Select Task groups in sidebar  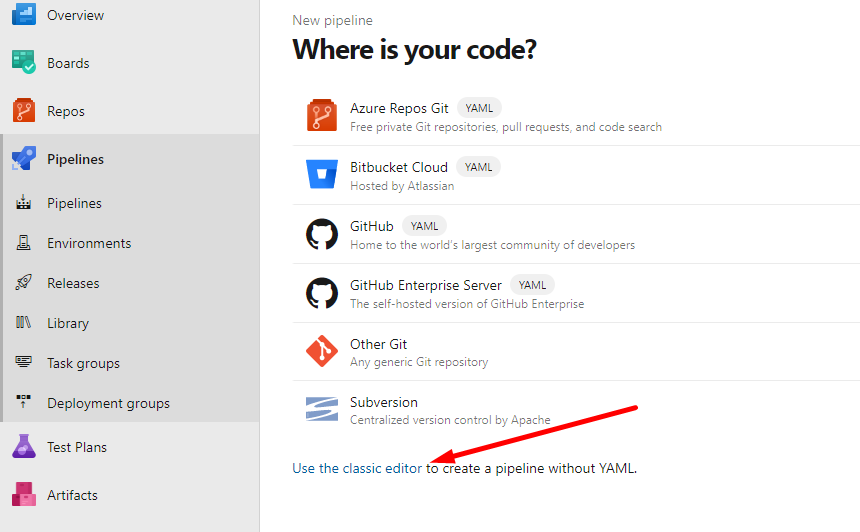(83, 363)
